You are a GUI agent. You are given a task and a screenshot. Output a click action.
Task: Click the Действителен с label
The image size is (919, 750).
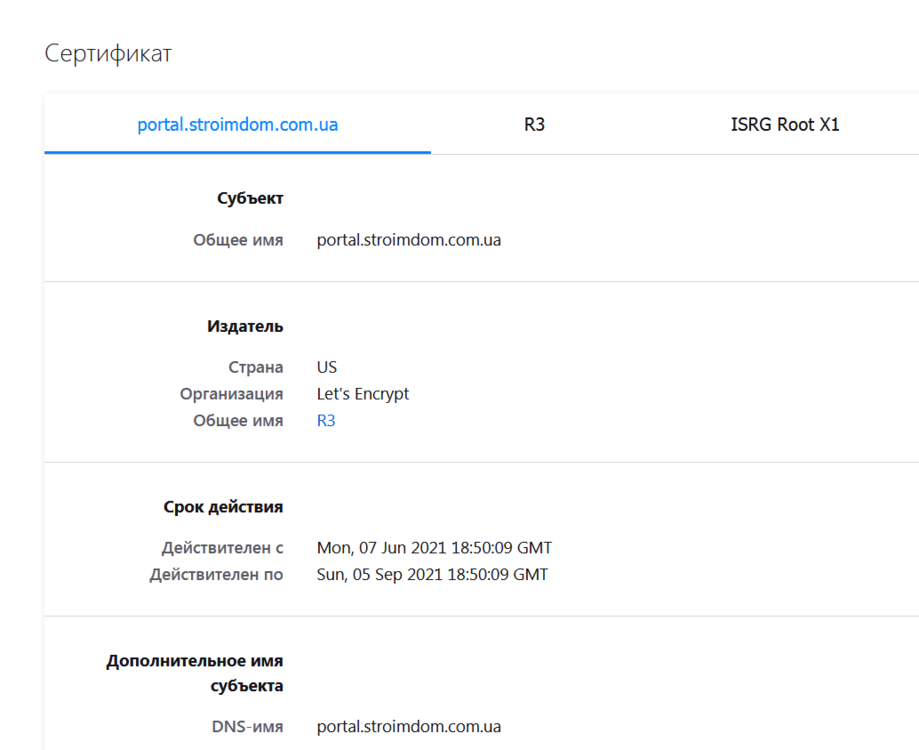[222, 548]
